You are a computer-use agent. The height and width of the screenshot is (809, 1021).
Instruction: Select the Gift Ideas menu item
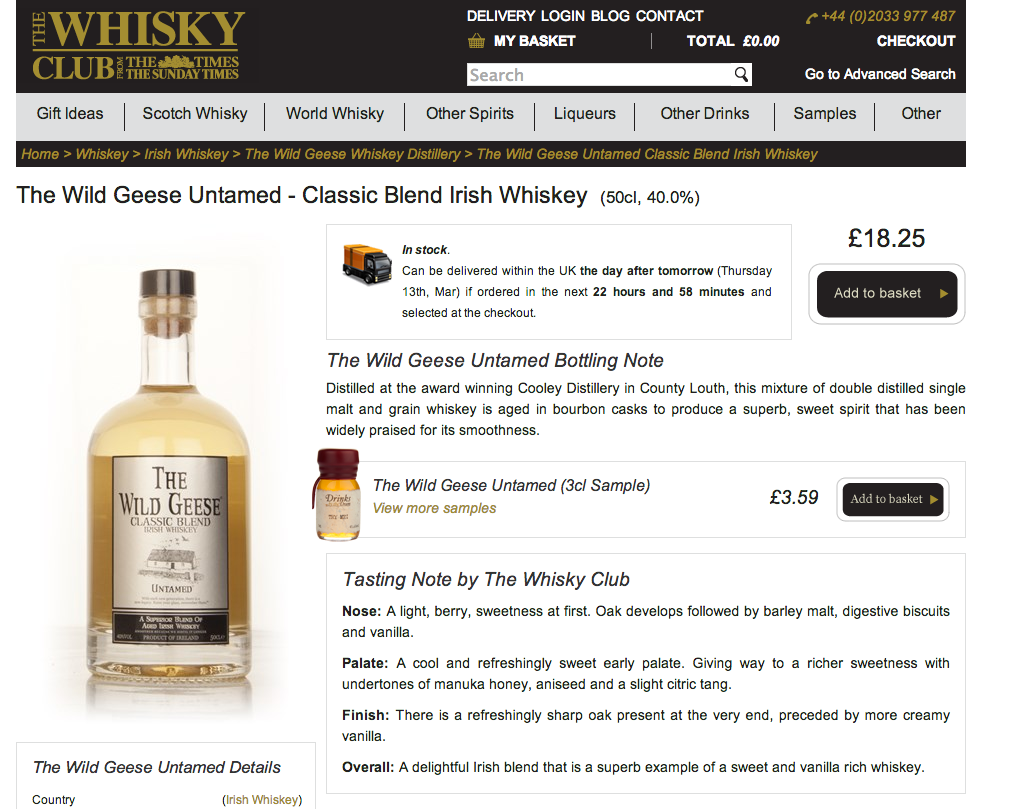(x=70, y=114)
